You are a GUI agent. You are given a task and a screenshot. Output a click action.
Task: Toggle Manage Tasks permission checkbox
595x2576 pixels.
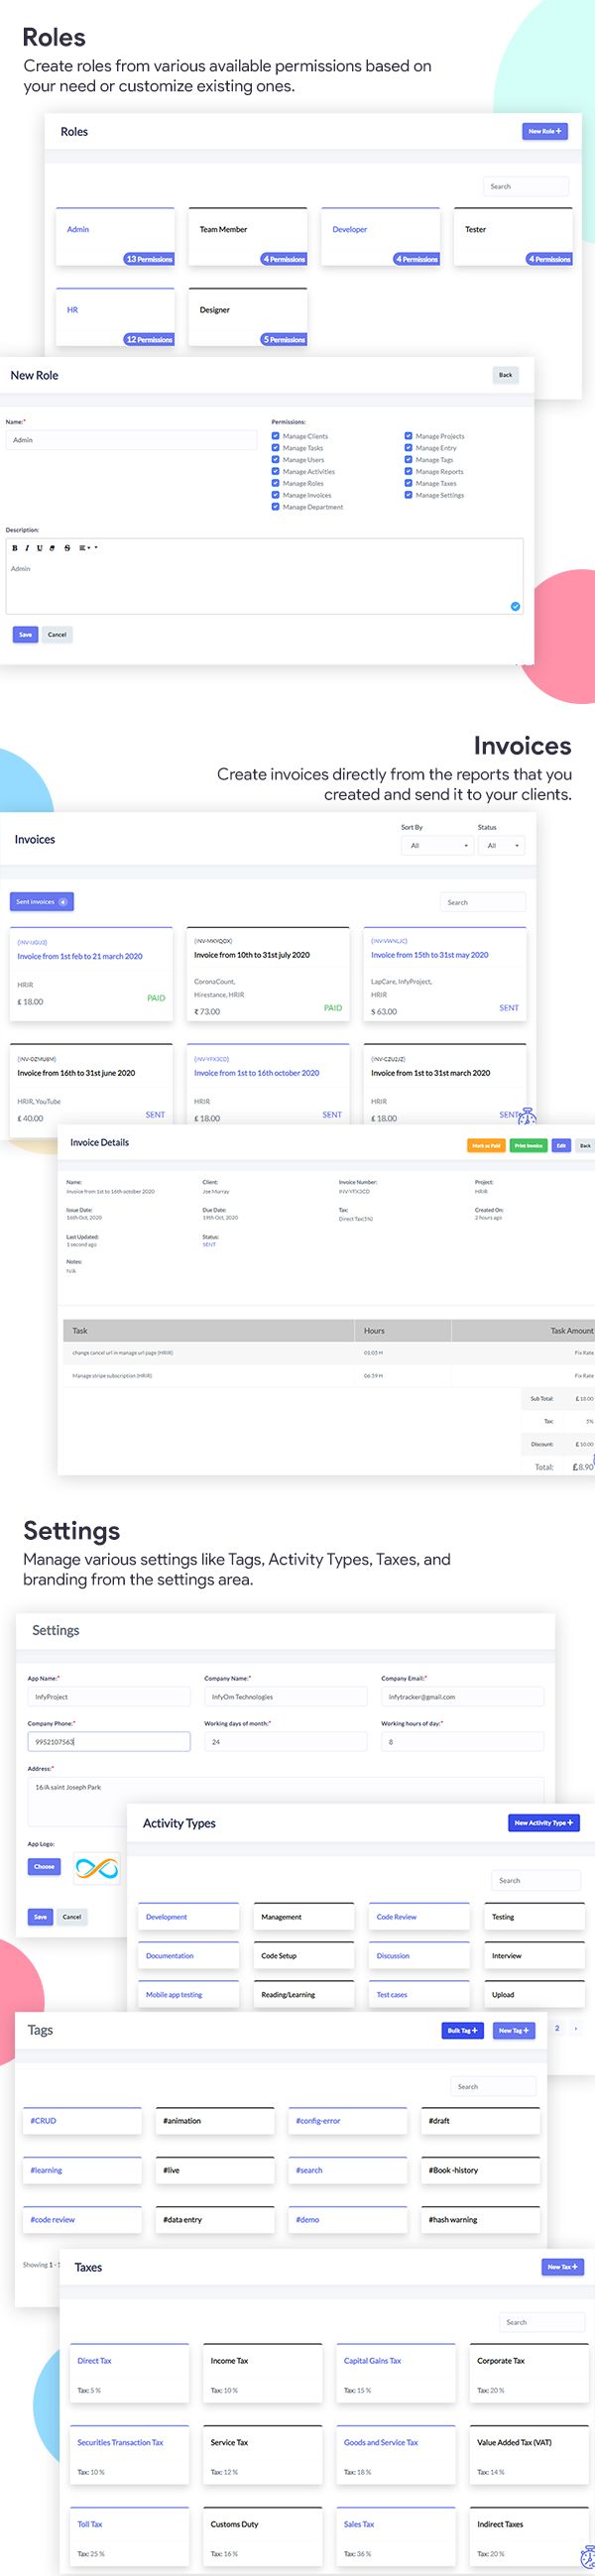pyautogui.click(x=275, y=448)
